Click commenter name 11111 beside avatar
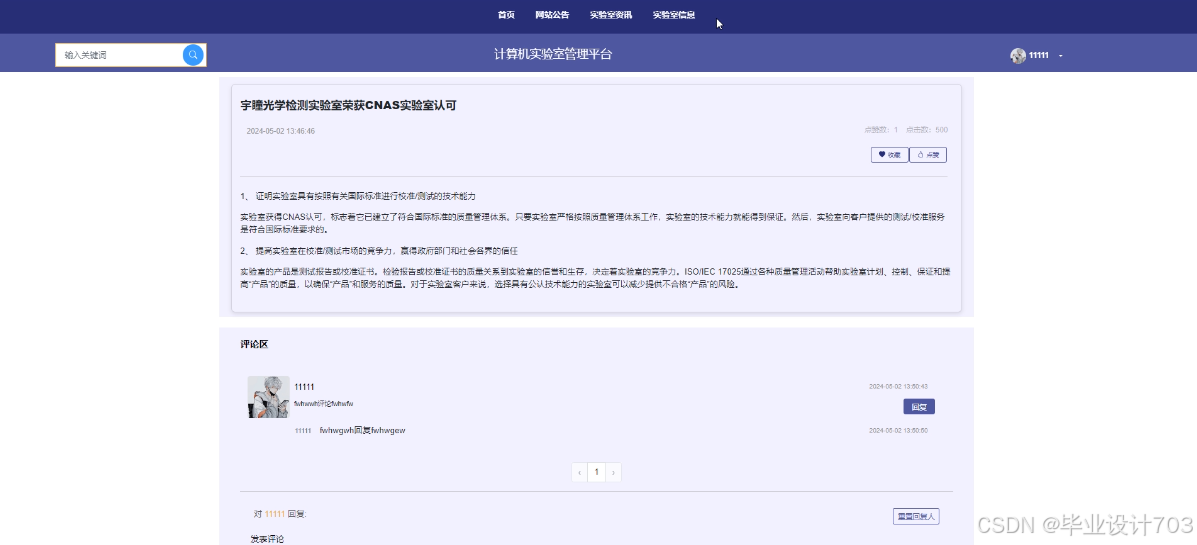Viewport: 1197px width, 545px height. coord(304,387)
